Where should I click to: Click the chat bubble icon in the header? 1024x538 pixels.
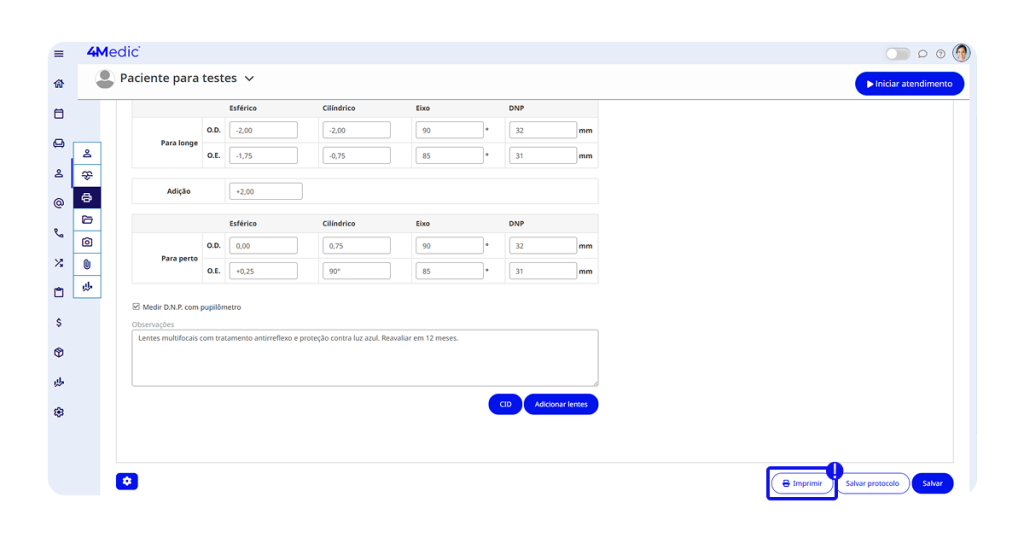coord(922,54)
